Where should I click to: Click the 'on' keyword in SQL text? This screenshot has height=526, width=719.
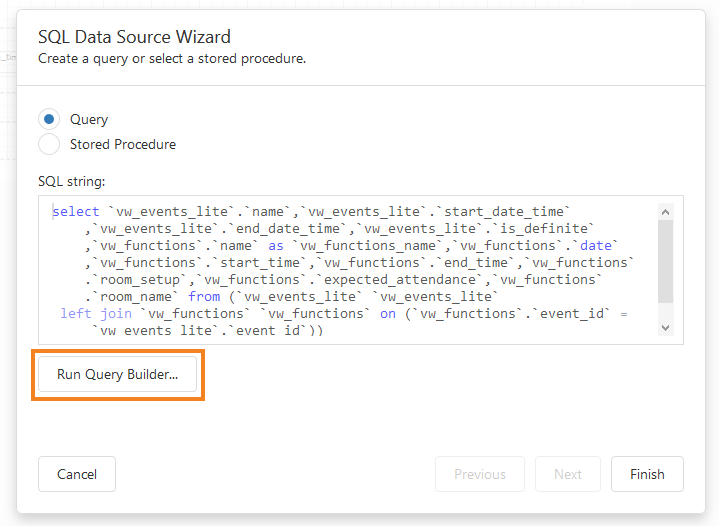[x=387, y=313]
